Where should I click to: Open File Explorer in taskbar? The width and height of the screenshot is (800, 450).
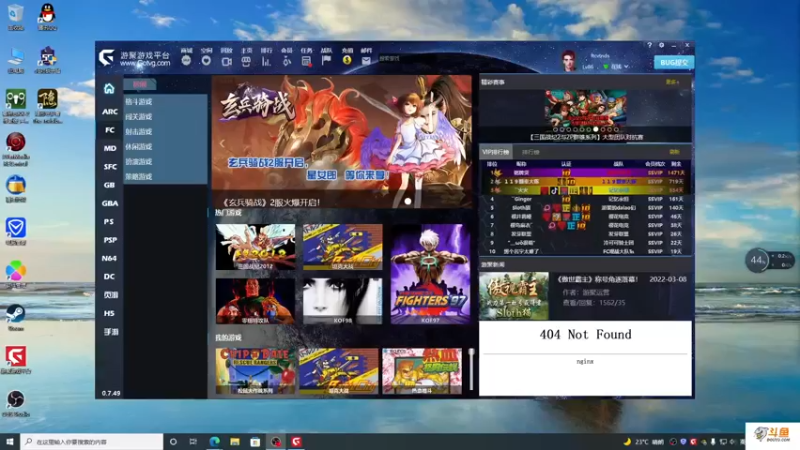point(235,442)
